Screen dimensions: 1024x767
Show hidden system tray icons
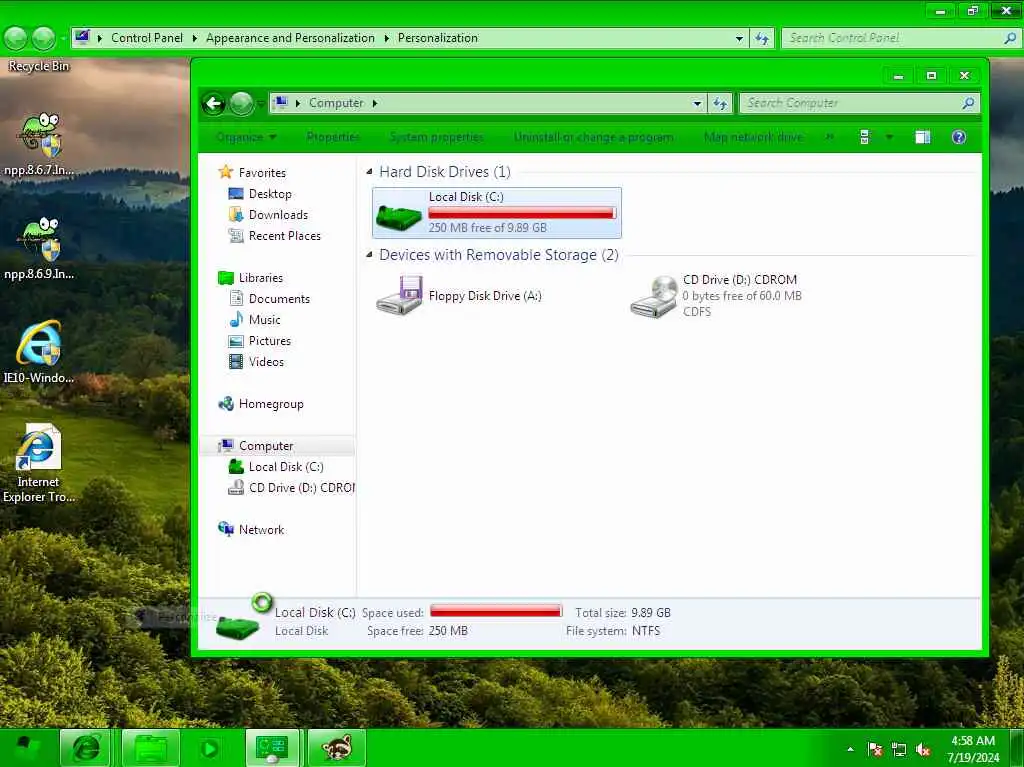850,749
